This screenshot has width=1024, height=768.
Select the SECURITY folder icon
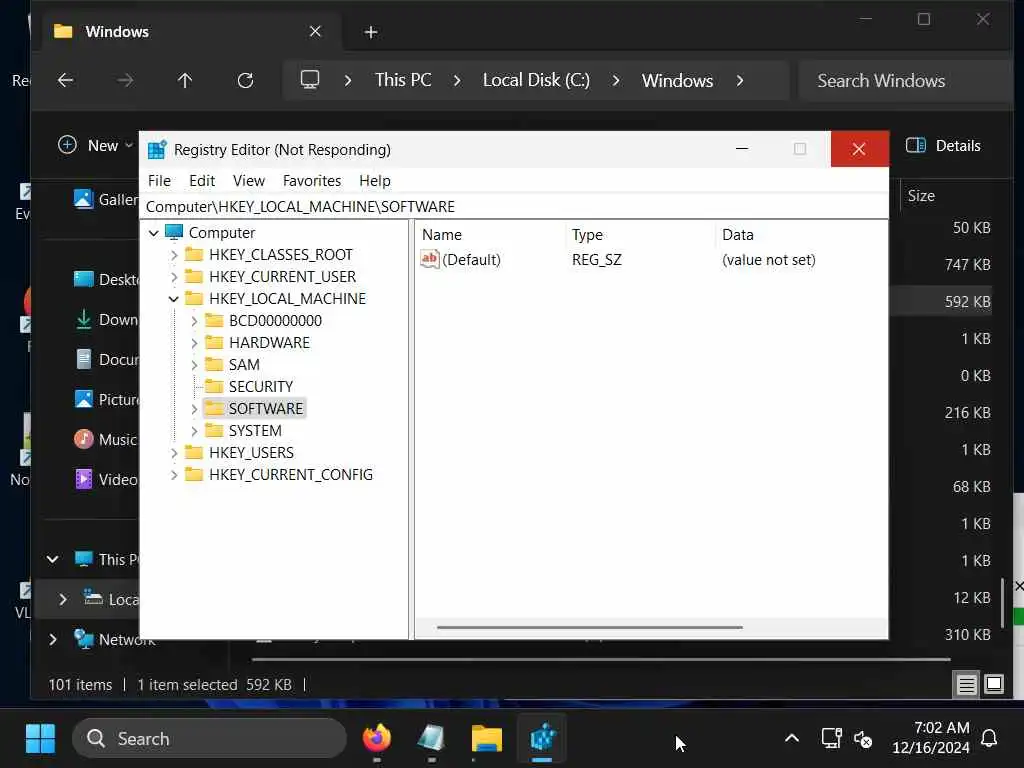214,387
